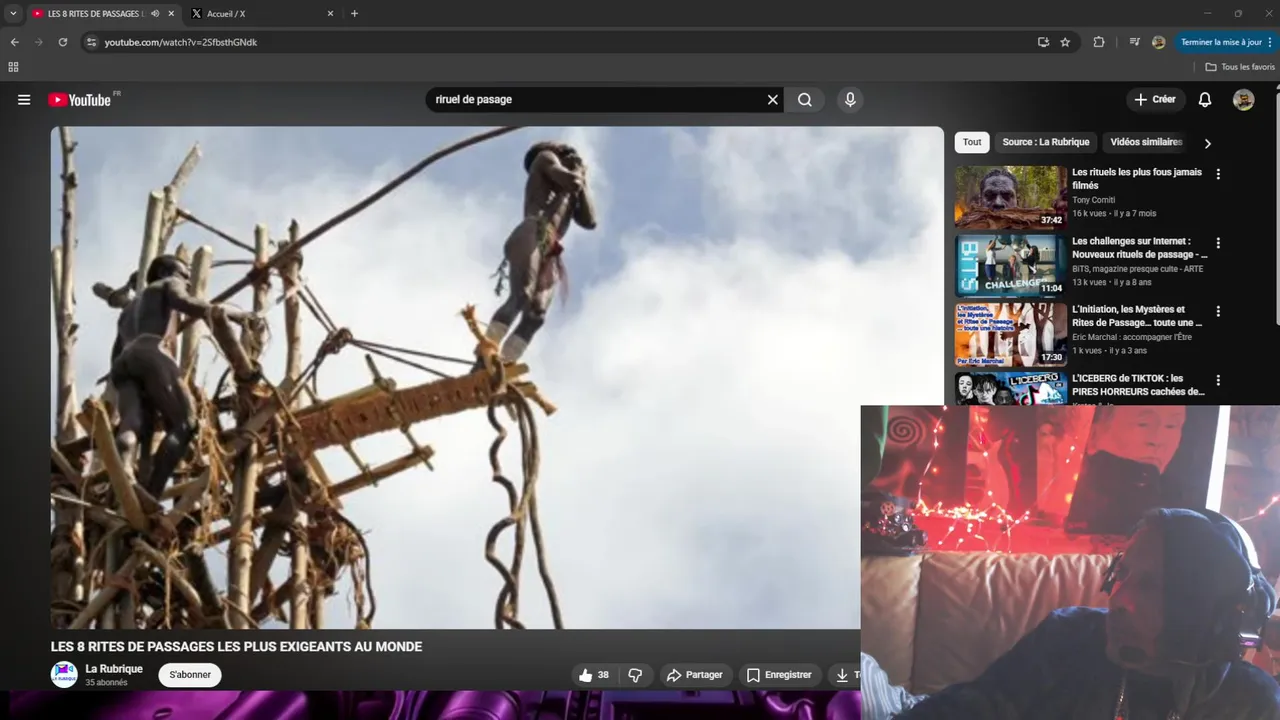Open options for L'ICEBERG de TIKTOK video

coord(1218,381)
